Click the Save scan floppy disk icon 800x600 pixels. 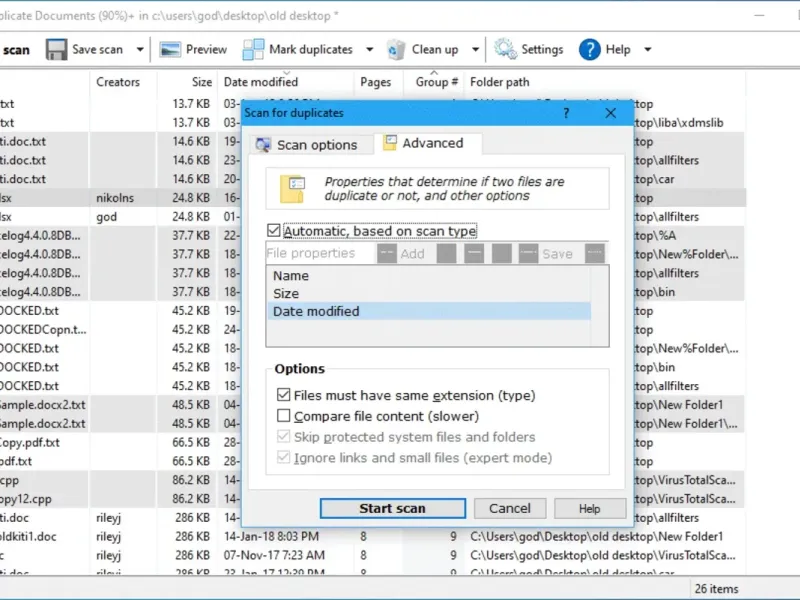click(x=56, y=49)
